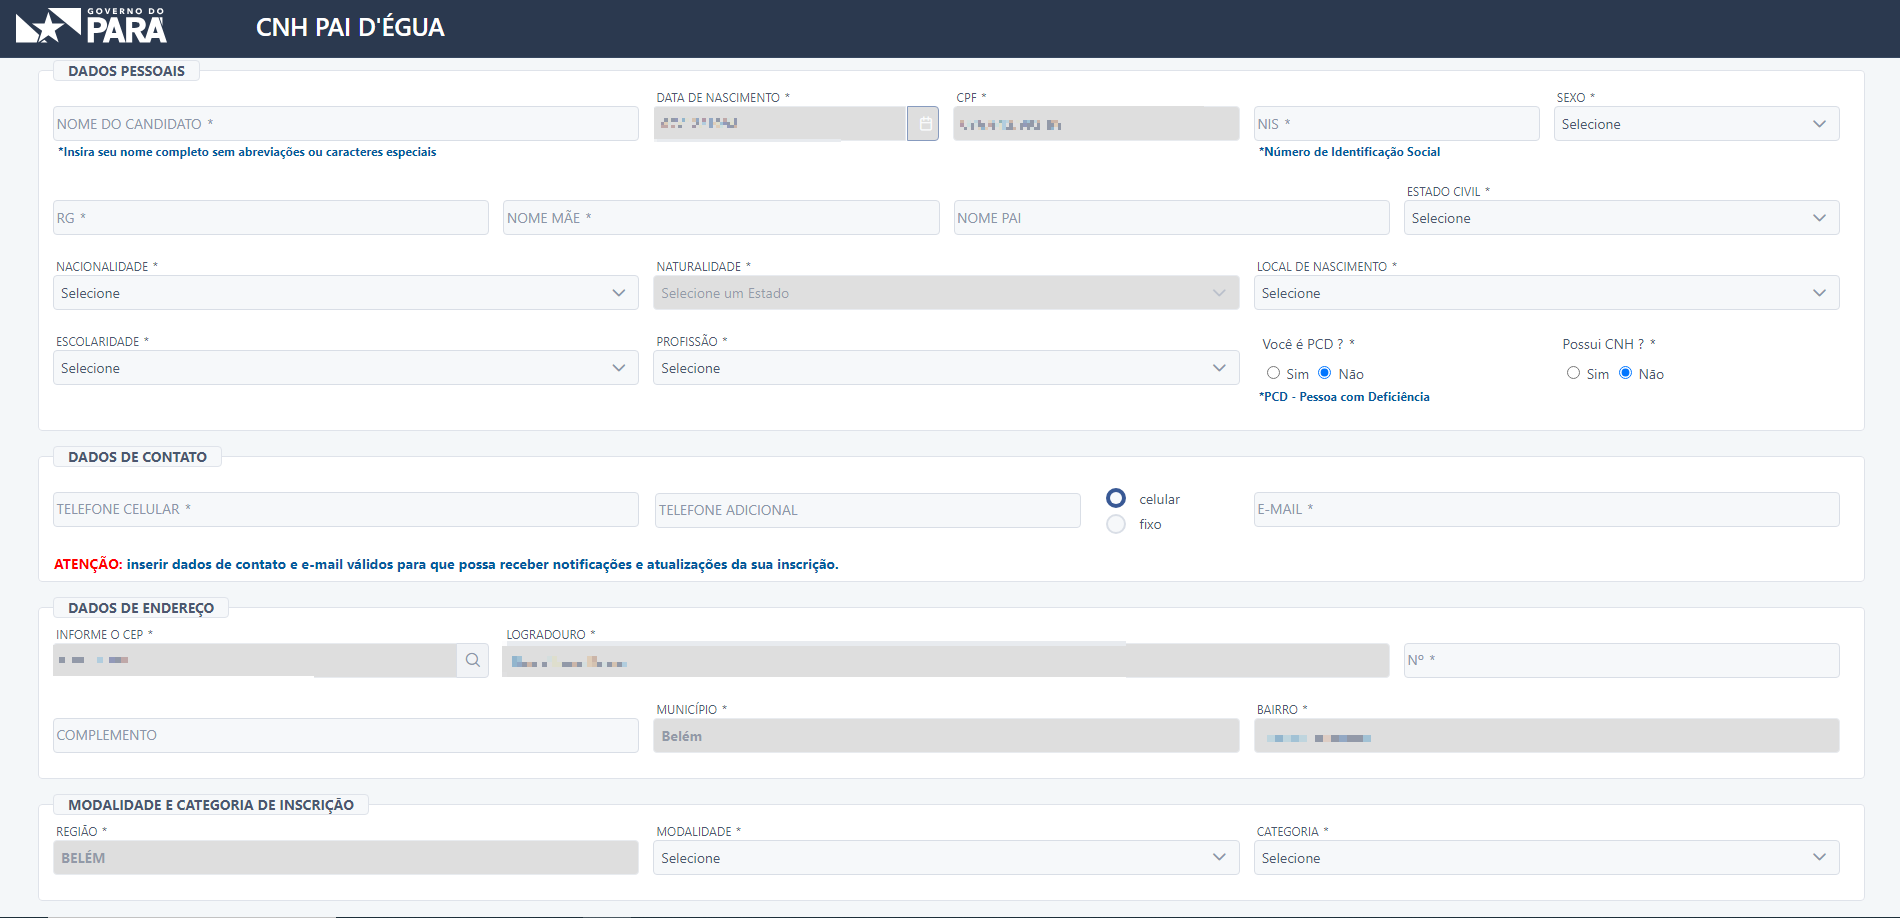The image size is (1900, 918).
Task: Choose 'celular' phone type option
Action: coord(1116,498)
